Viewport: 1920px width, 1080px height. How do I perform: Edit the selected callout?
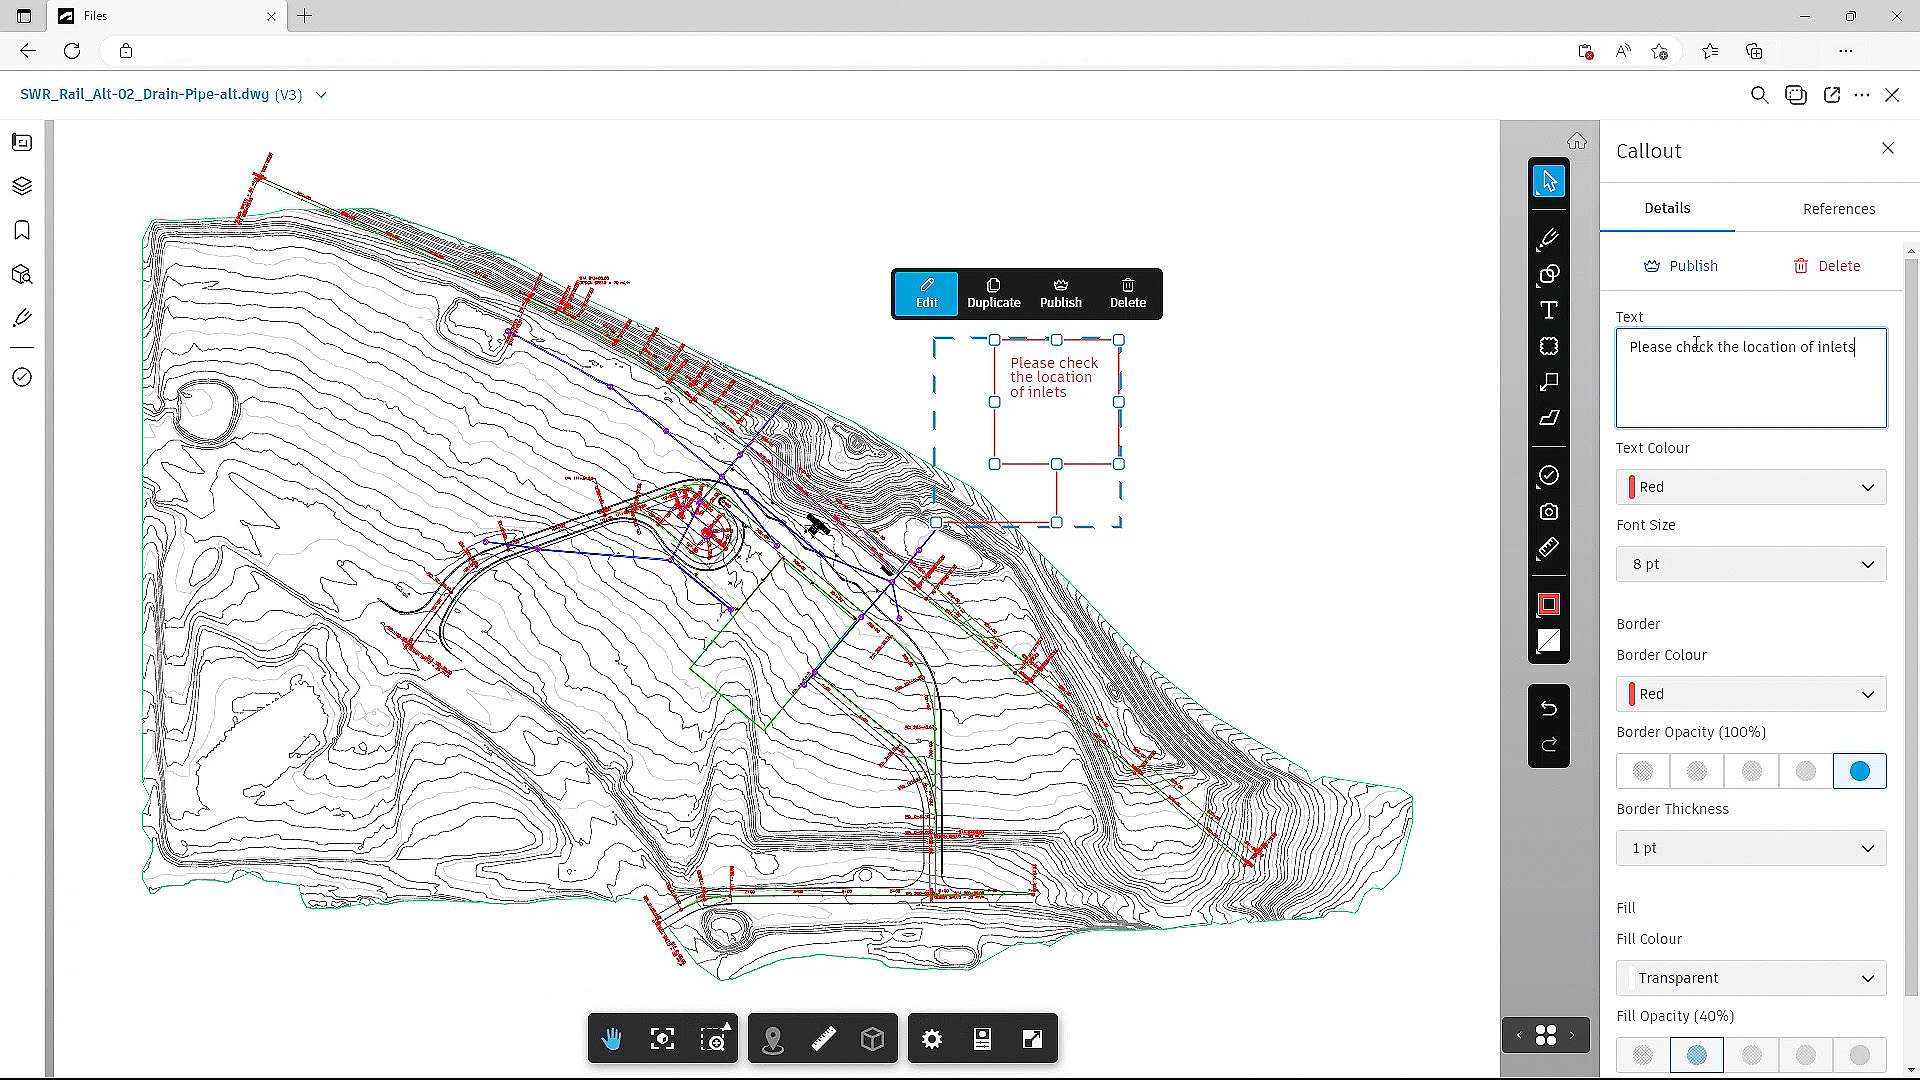tap(927, 294)
